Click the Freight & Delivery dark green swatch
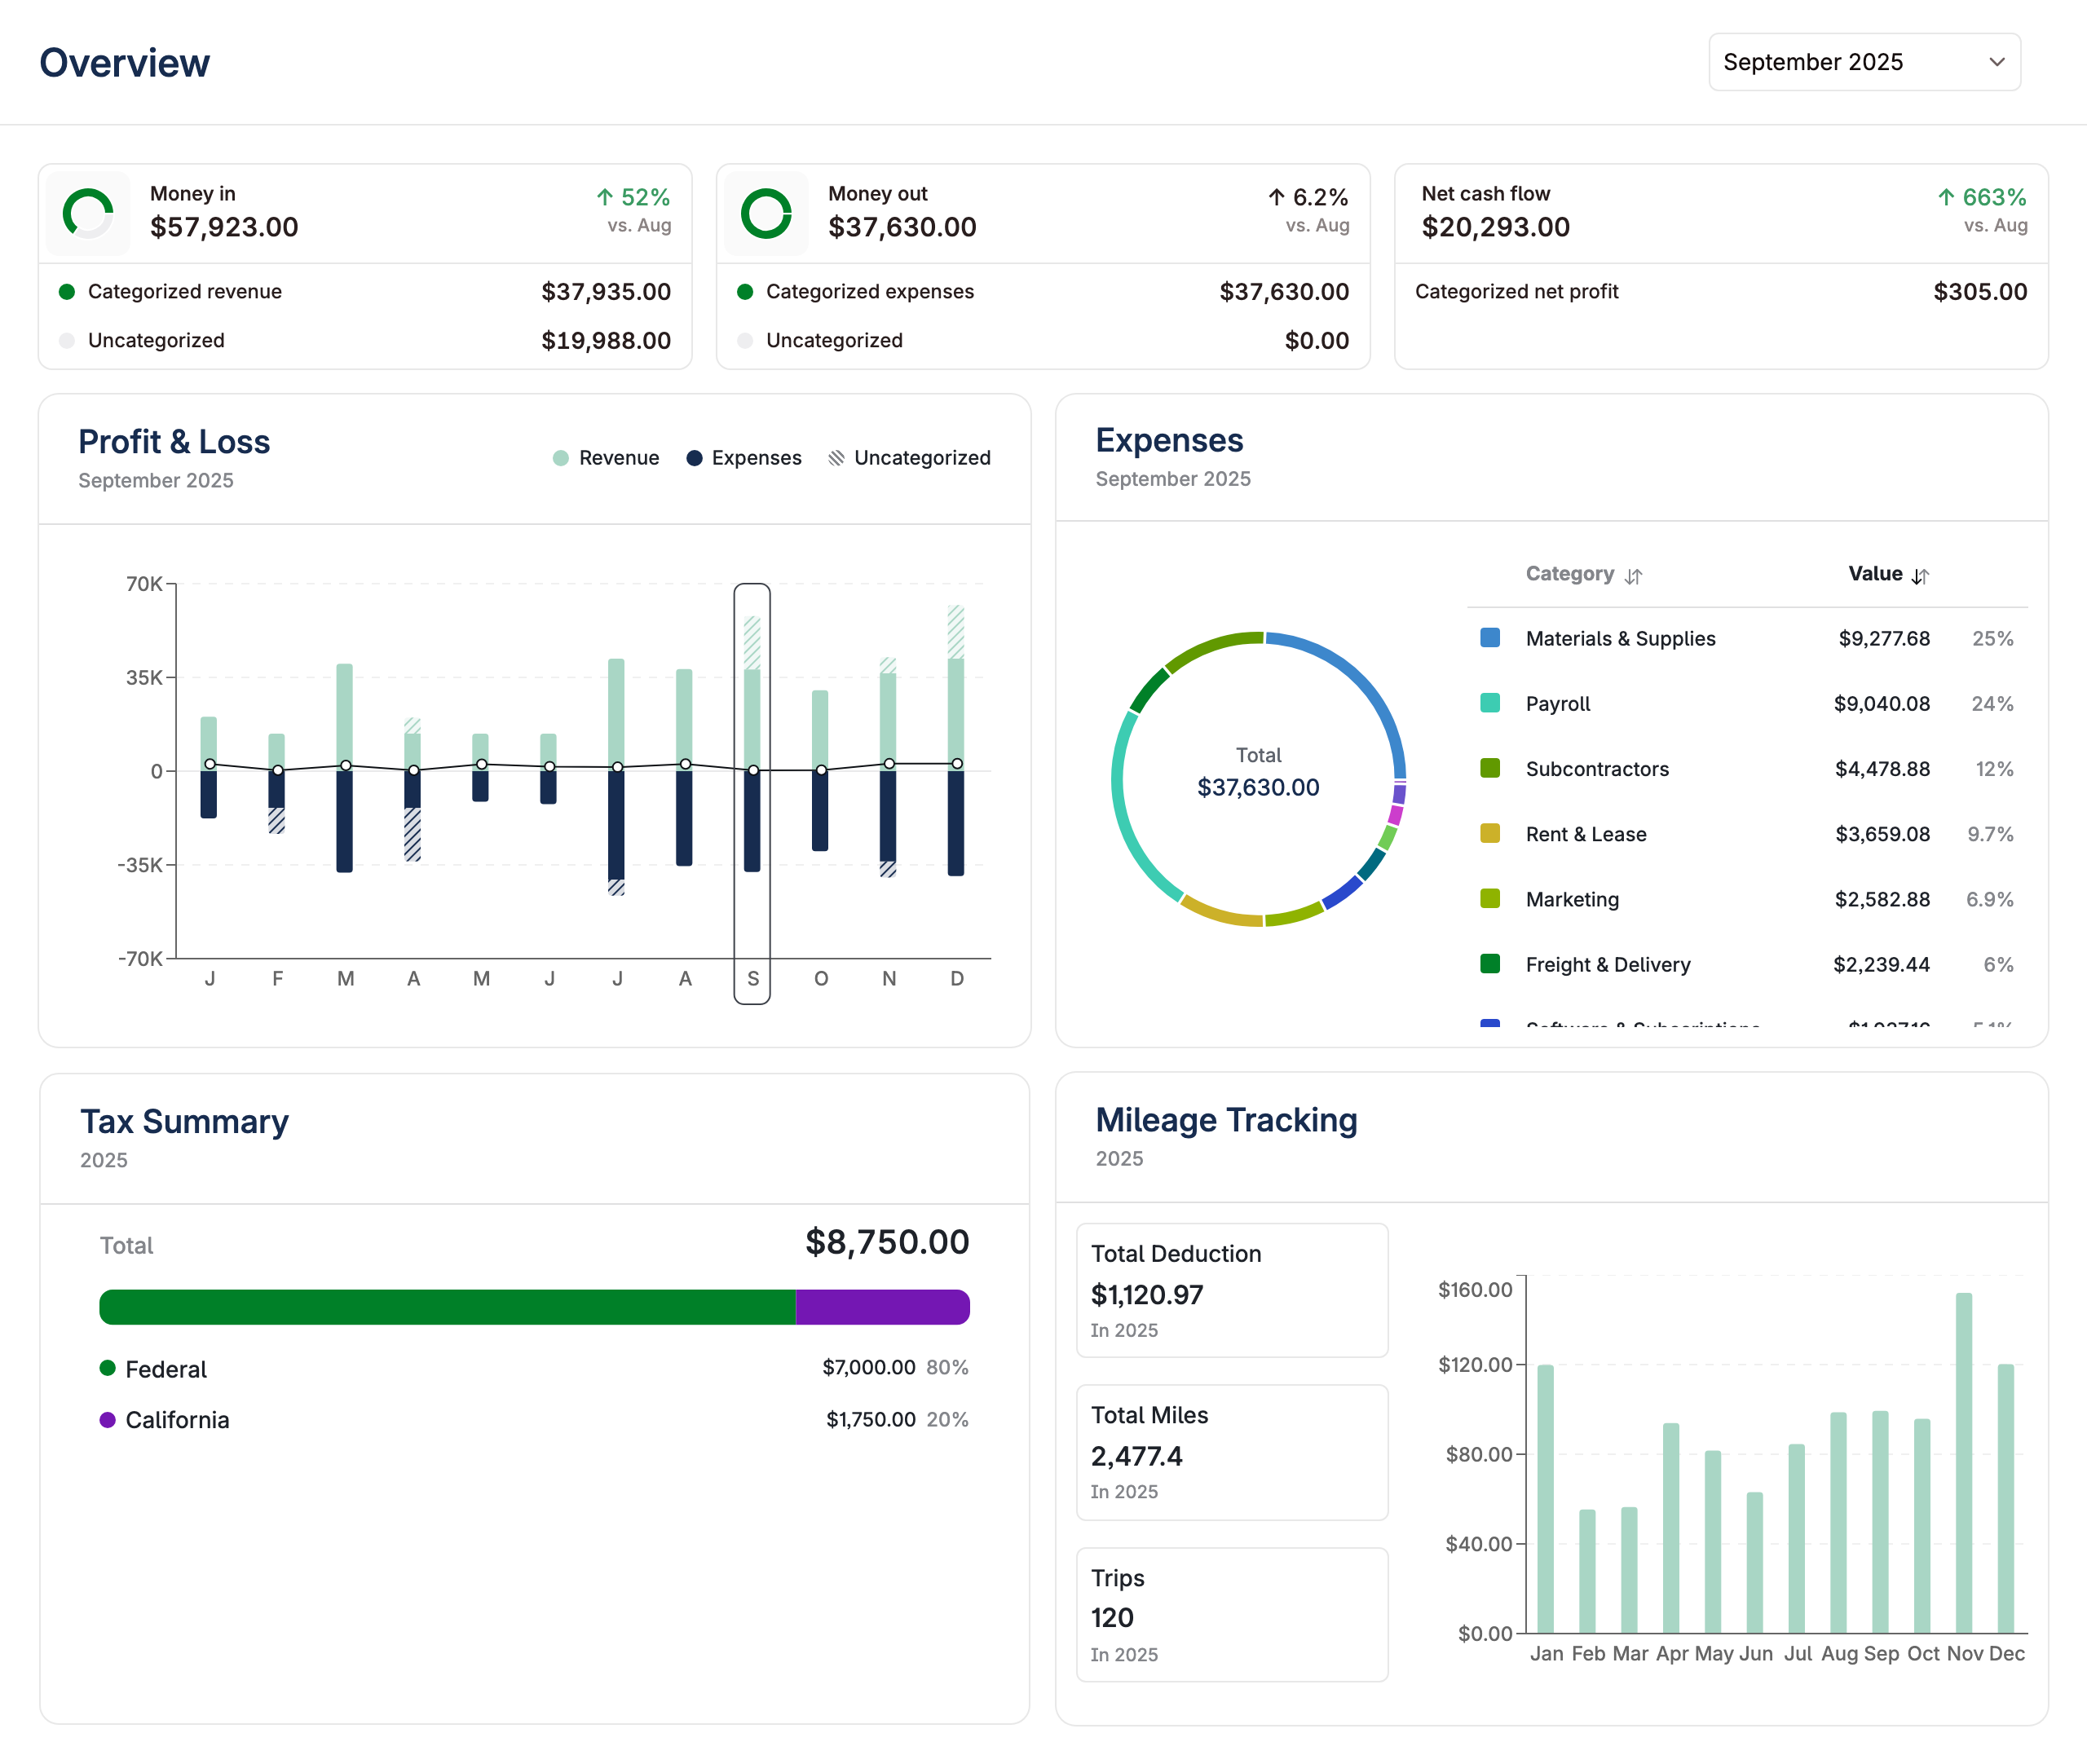2087x1764 pixels. 1490,964
